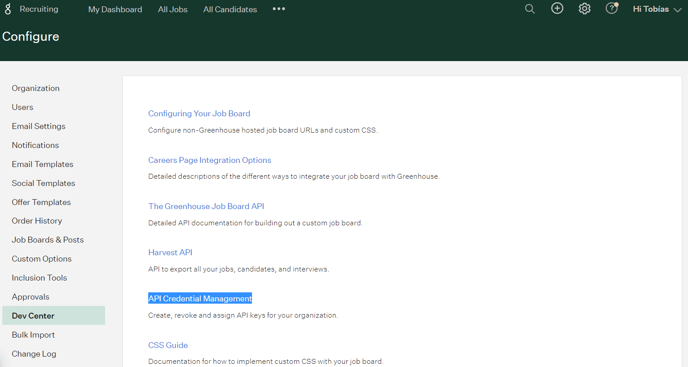Open Careers Page Integration Options link

[210, 160]
